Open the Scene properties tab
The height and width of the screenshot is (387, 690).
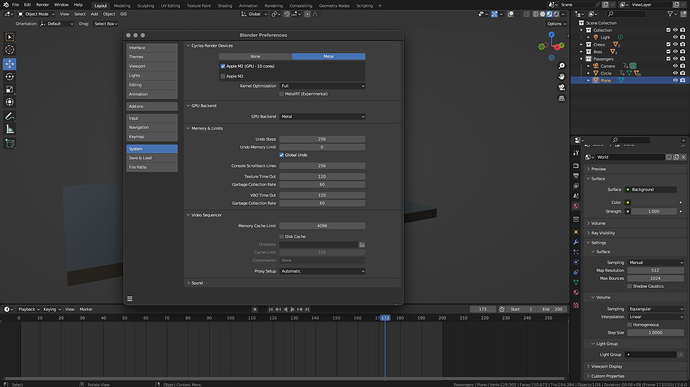pyautogui.click(x=576, y=196)
